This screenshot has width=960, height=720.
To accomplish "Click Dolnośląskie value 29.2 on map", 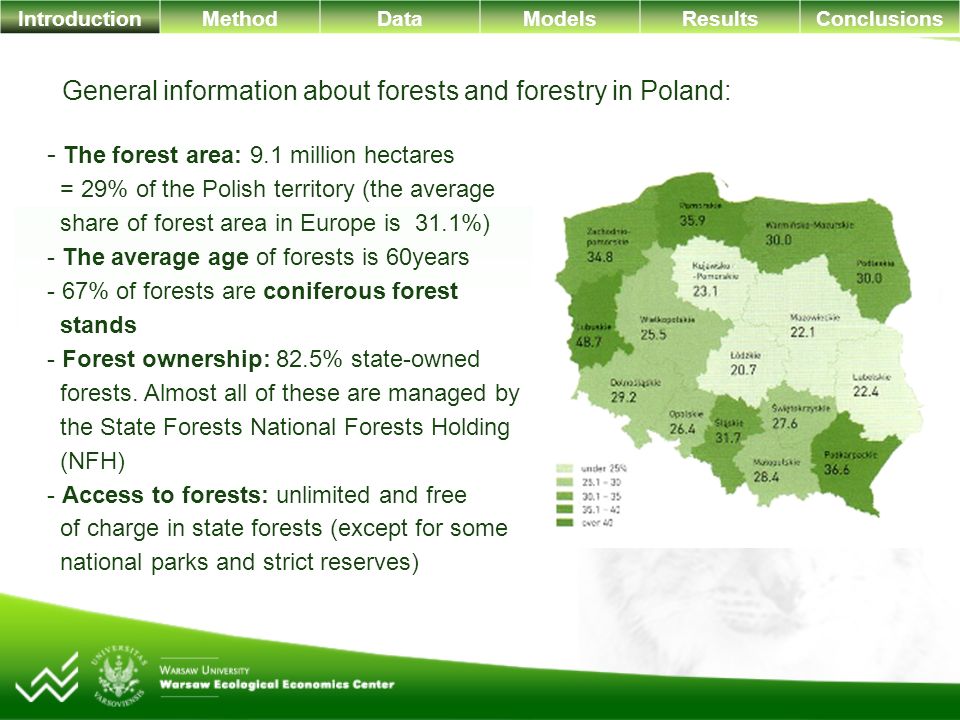I will (x=623, y=397).
